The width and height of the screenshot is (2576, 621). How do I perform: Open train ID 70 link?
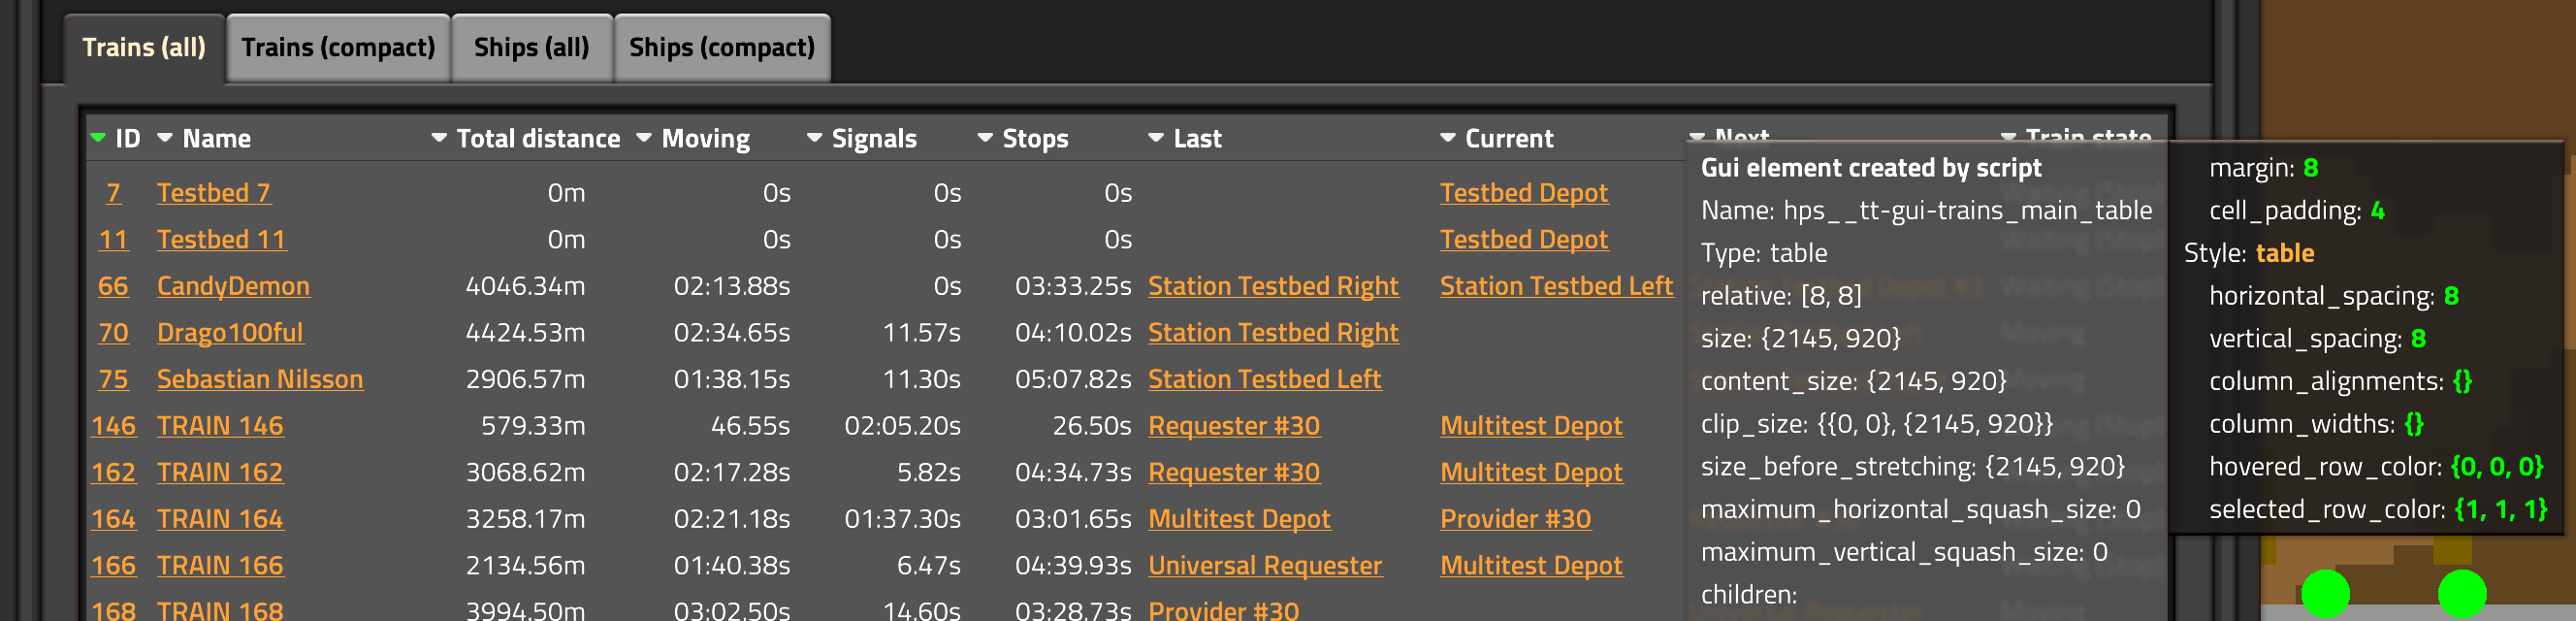[x=113, y=333]
